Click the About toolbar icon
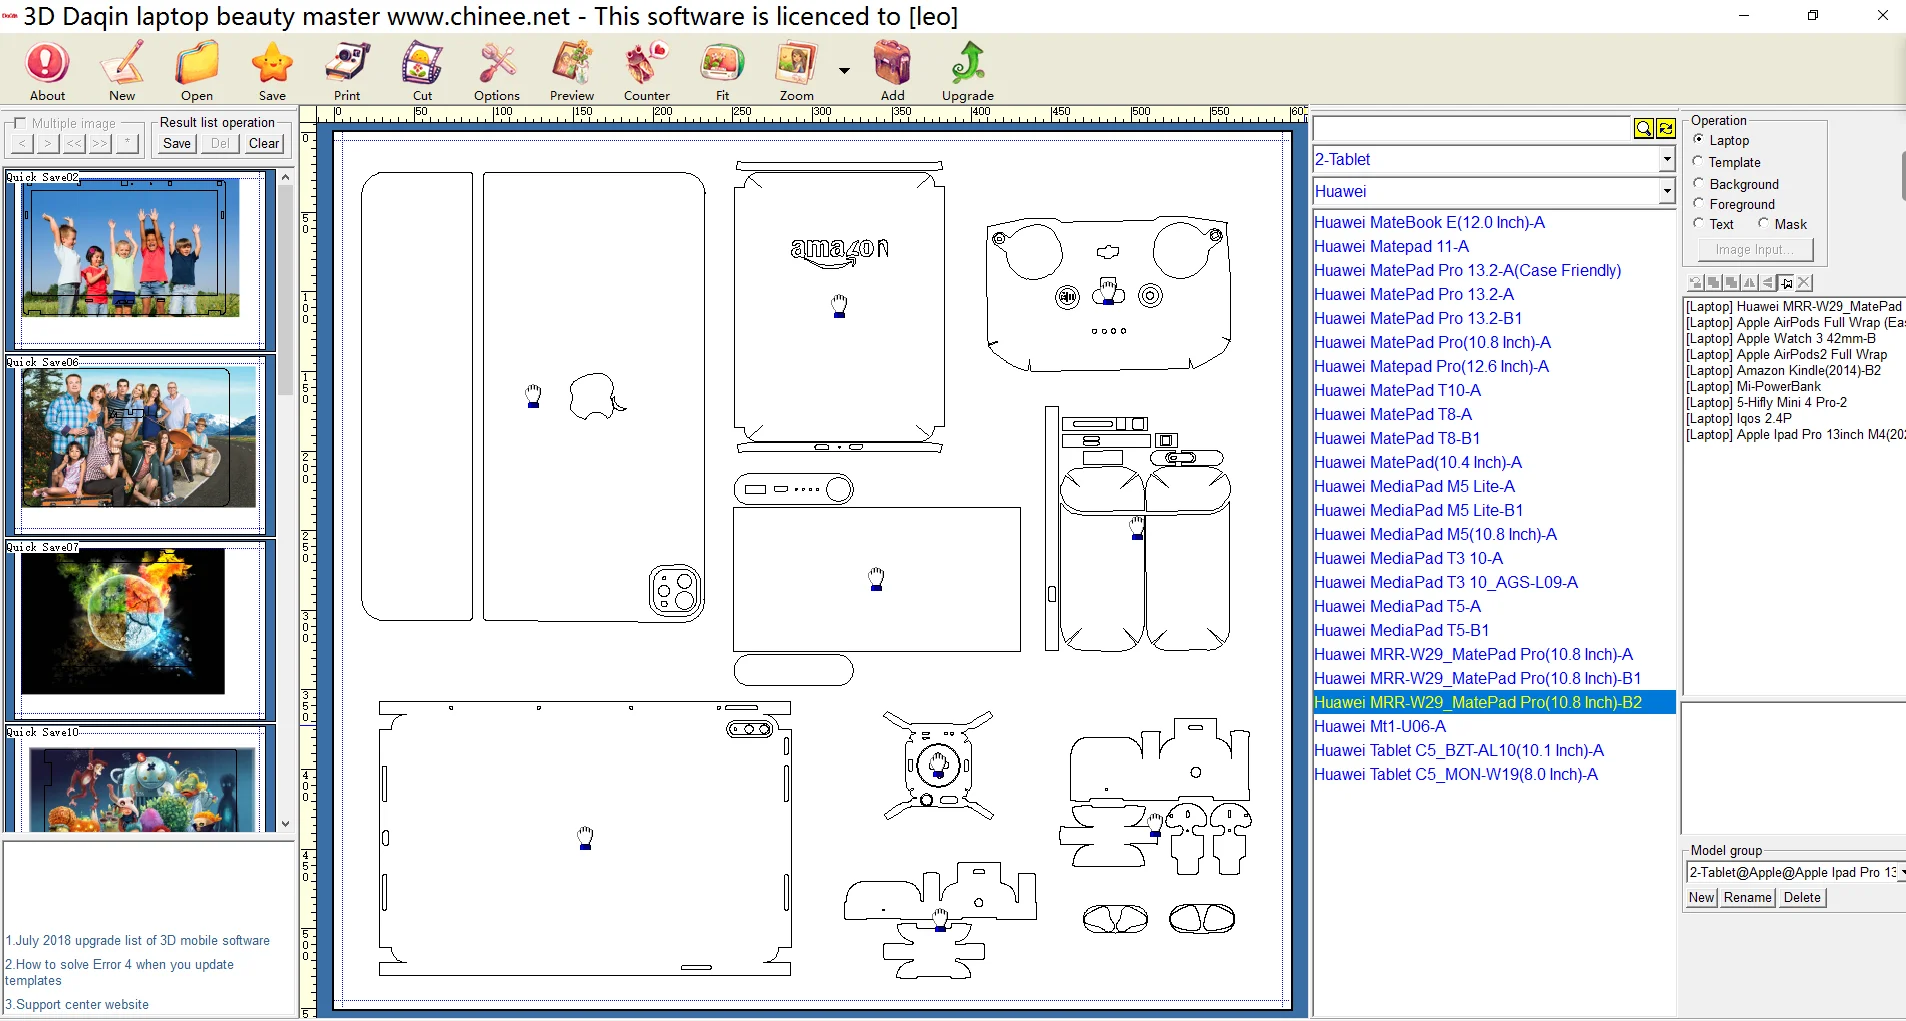The image size is (1906, 1021). [x=47, y=64]
